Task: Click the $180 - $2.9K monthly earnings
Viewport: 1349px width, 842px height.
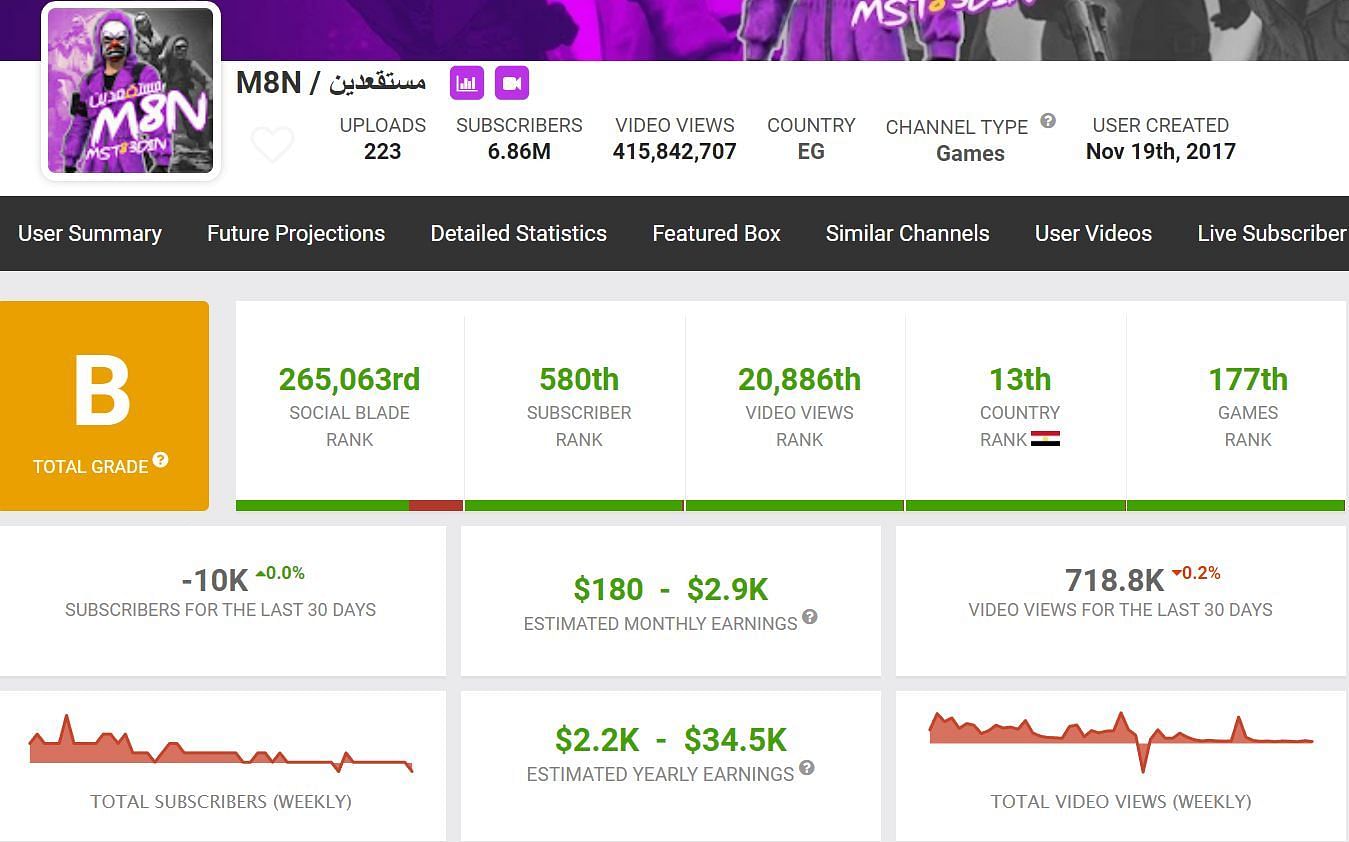Action: click(x=670, y=589)
